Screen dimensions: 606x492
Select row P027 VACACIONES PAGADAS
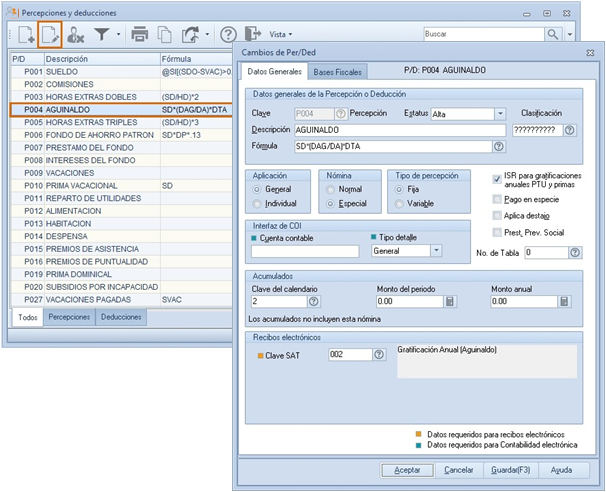coord(121,300)
